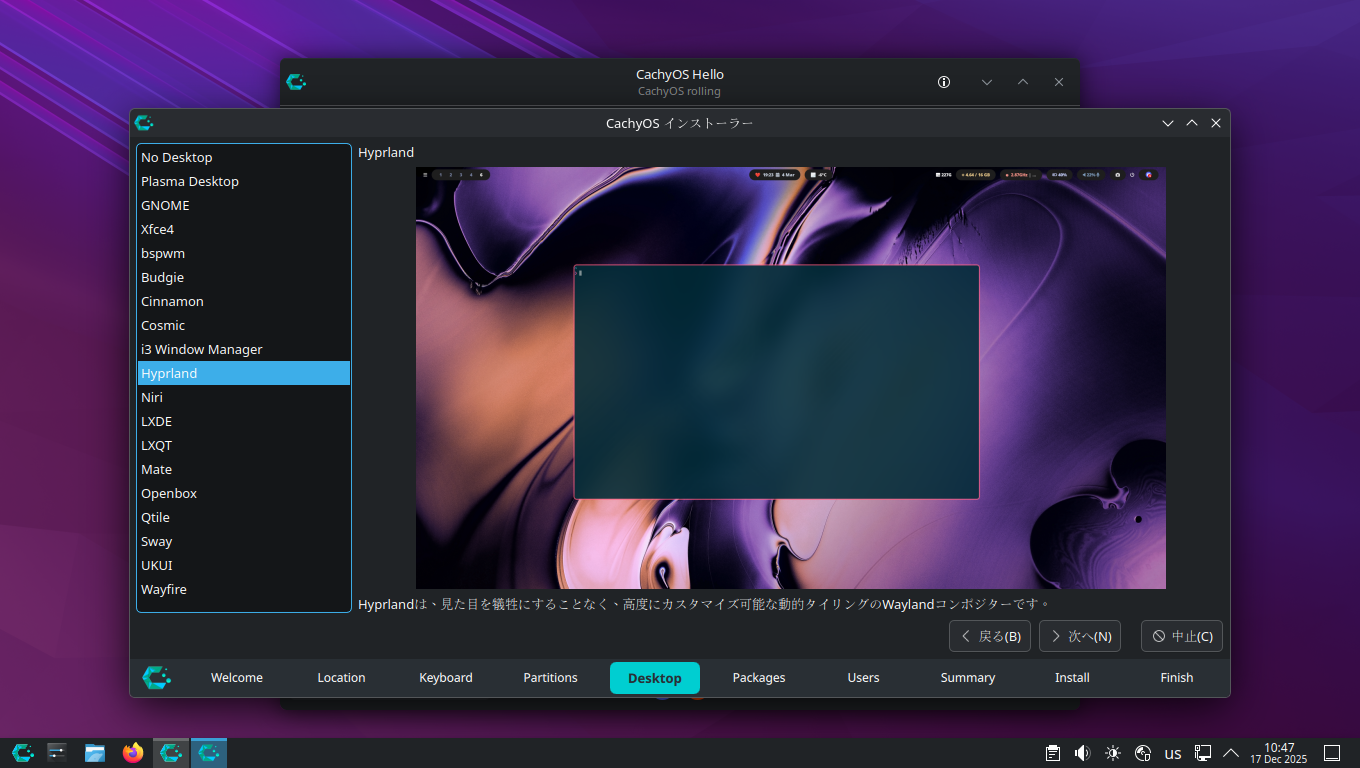This screenshot has width=1360, height=768.
Task: Click the CachyOS logo beside the Welcome step
Action: point(157,678)
